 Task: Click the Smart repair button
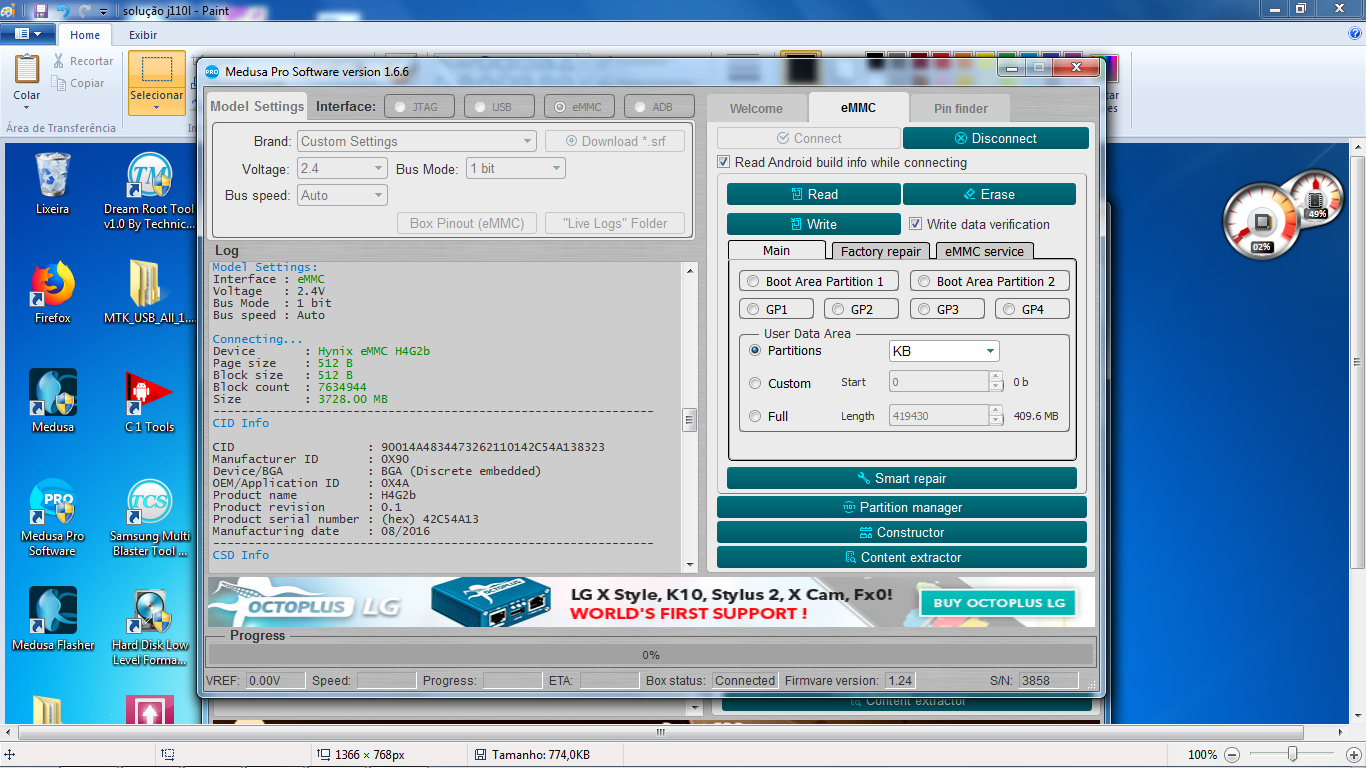[902, 478]
